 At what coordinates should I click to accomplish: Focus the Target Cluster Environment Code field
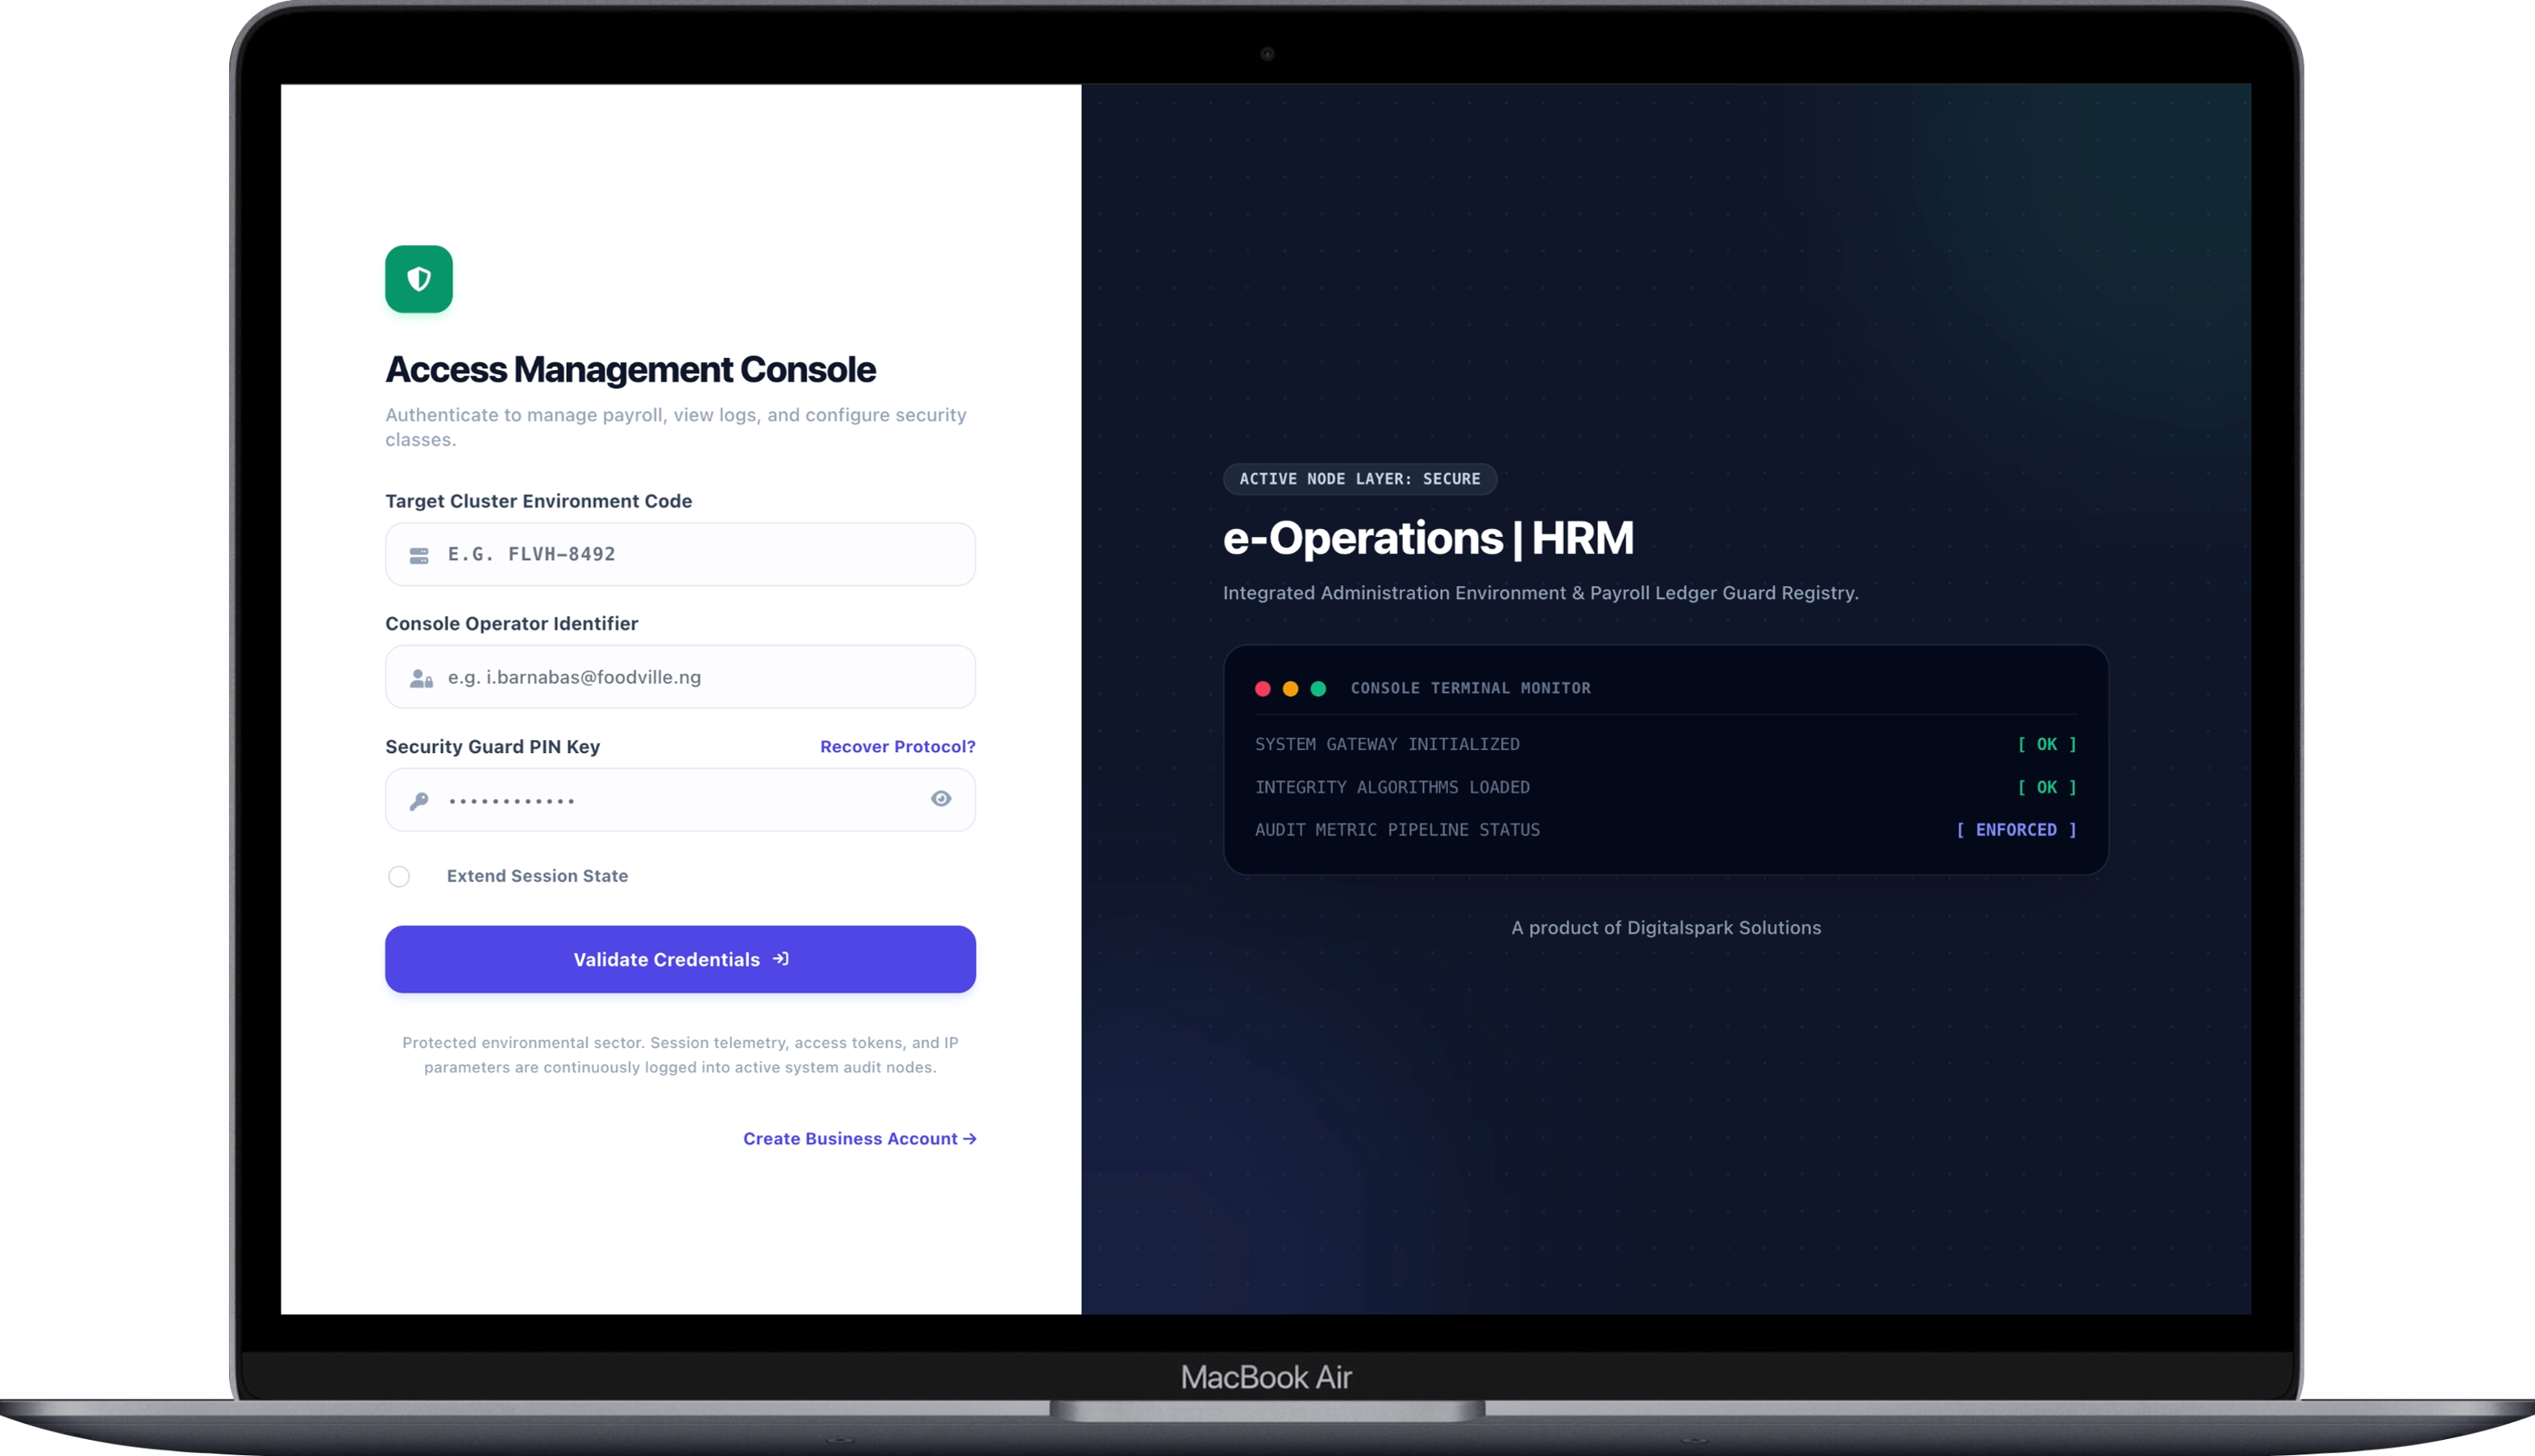click(x=680, y=554)
